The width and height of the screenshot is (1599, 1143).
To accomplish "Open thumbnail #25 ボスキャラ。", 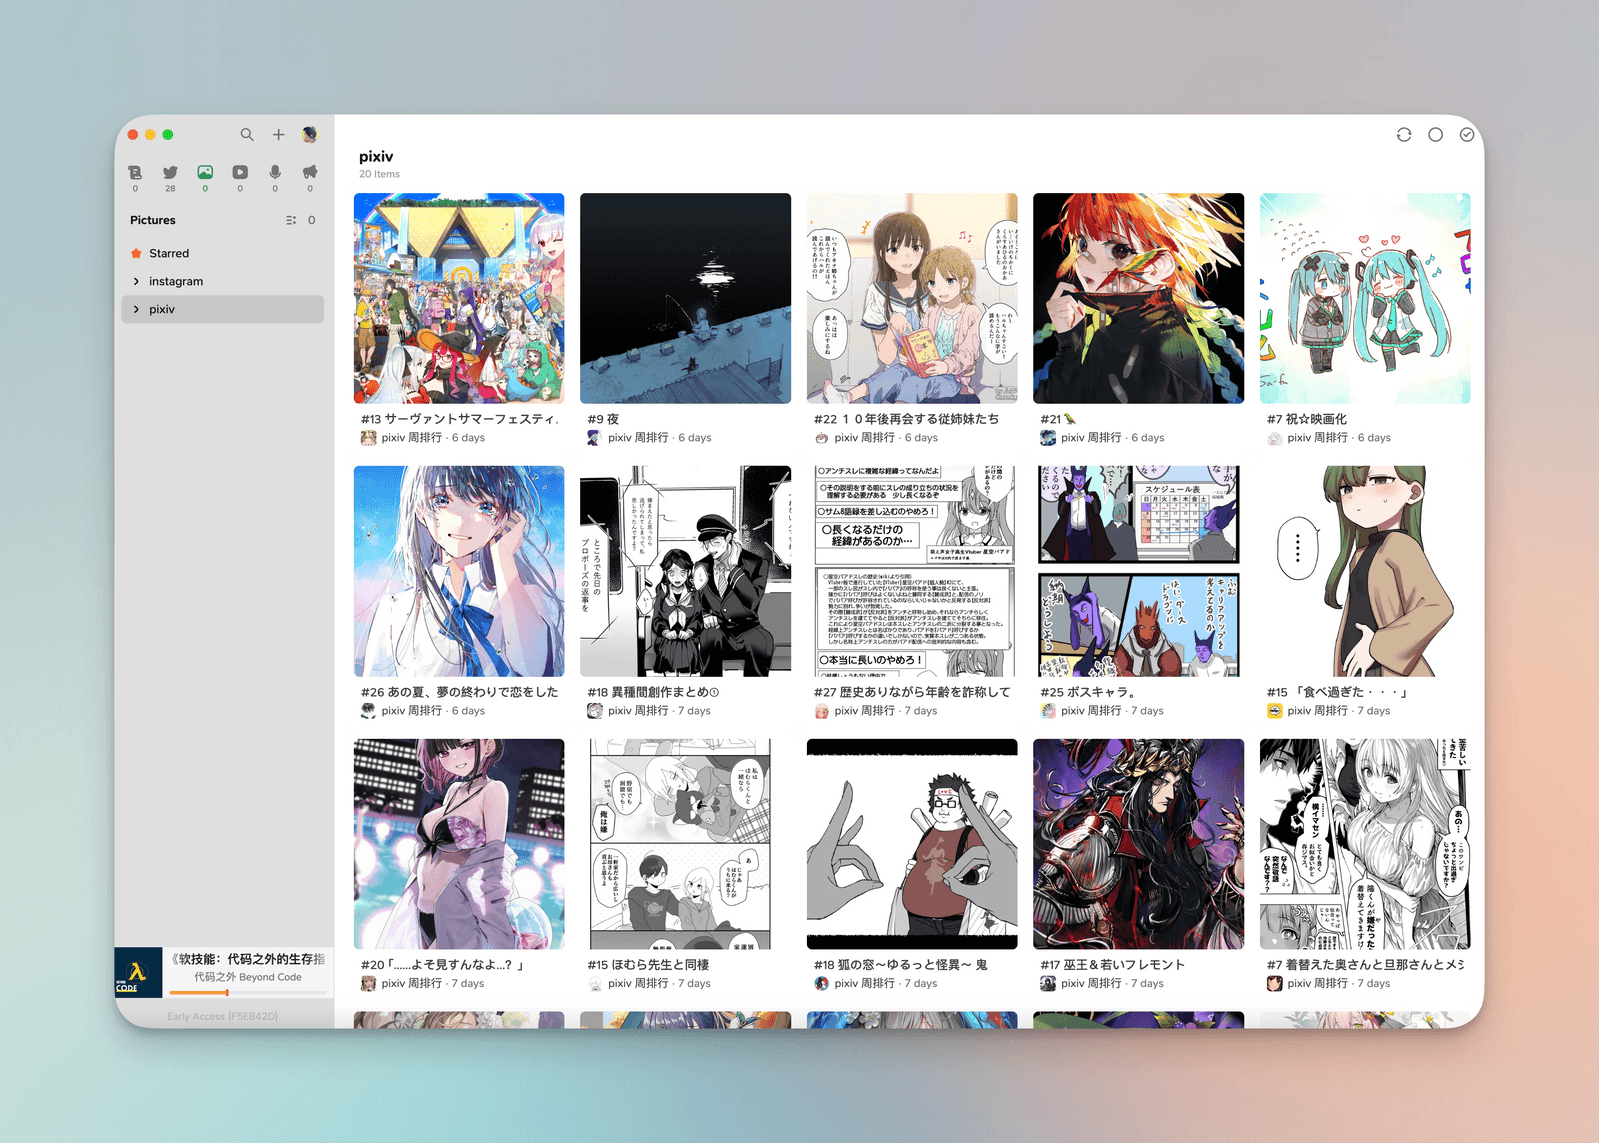I will 1138,571.
